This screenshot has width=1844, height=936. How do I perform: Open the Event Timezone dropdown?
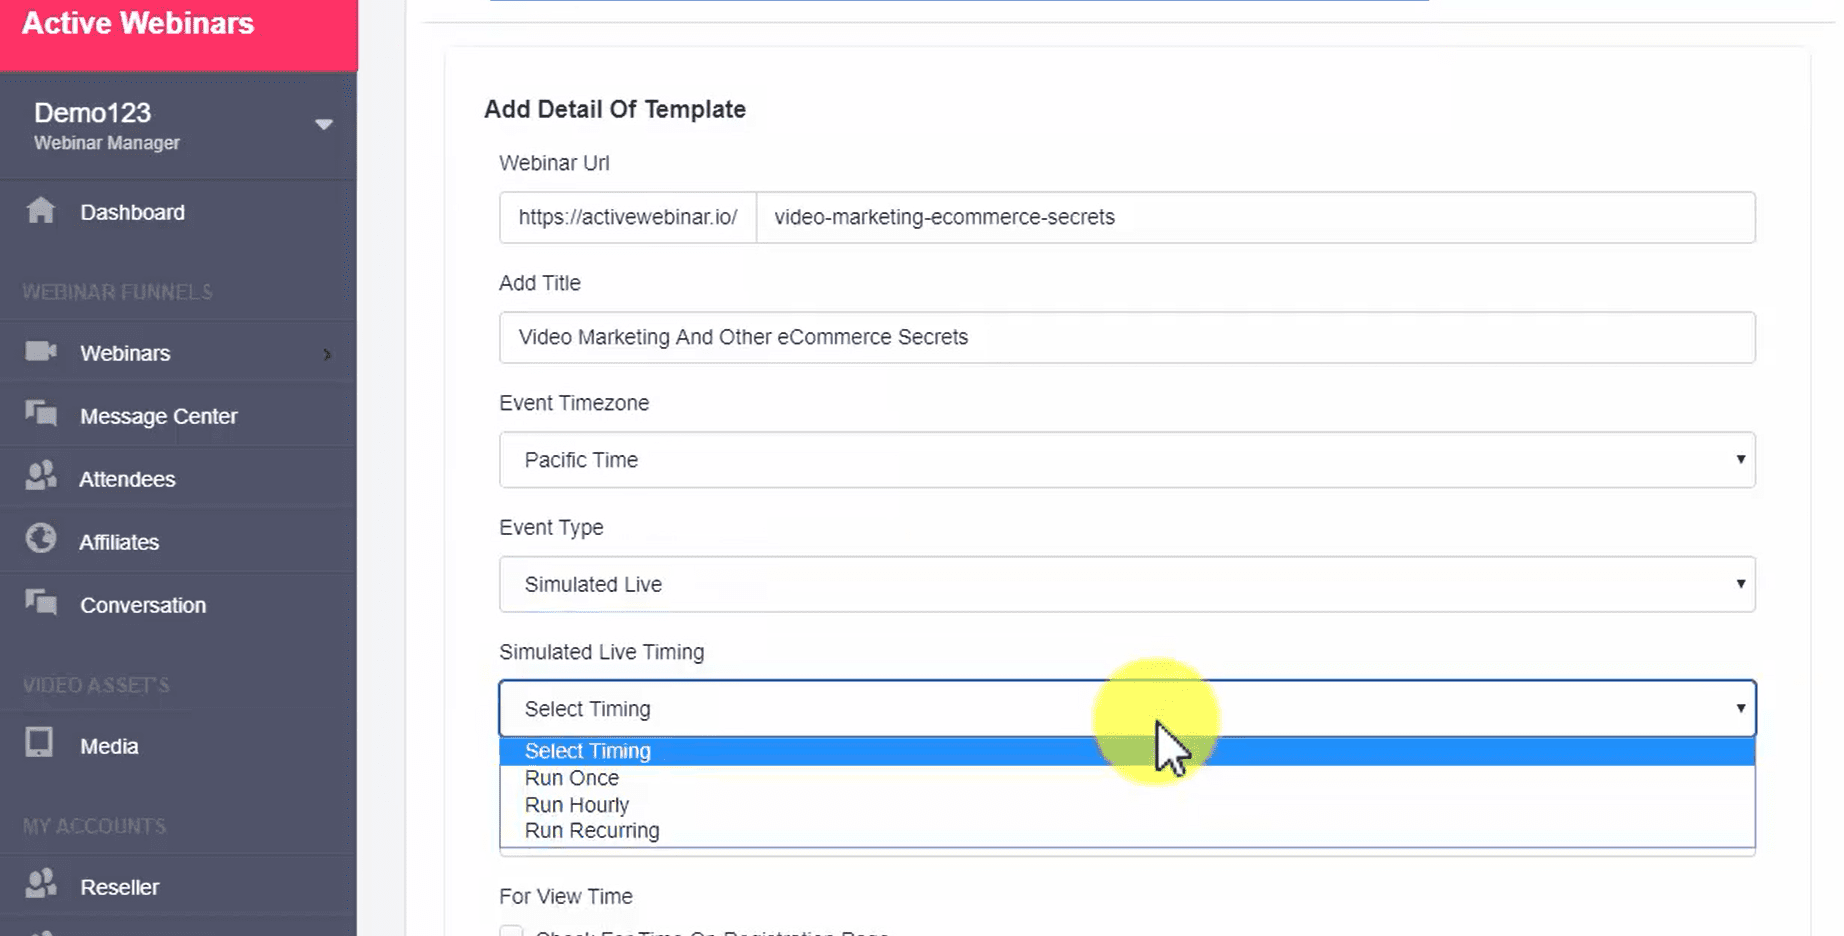pyautogui.click(x=1127, y=460)
